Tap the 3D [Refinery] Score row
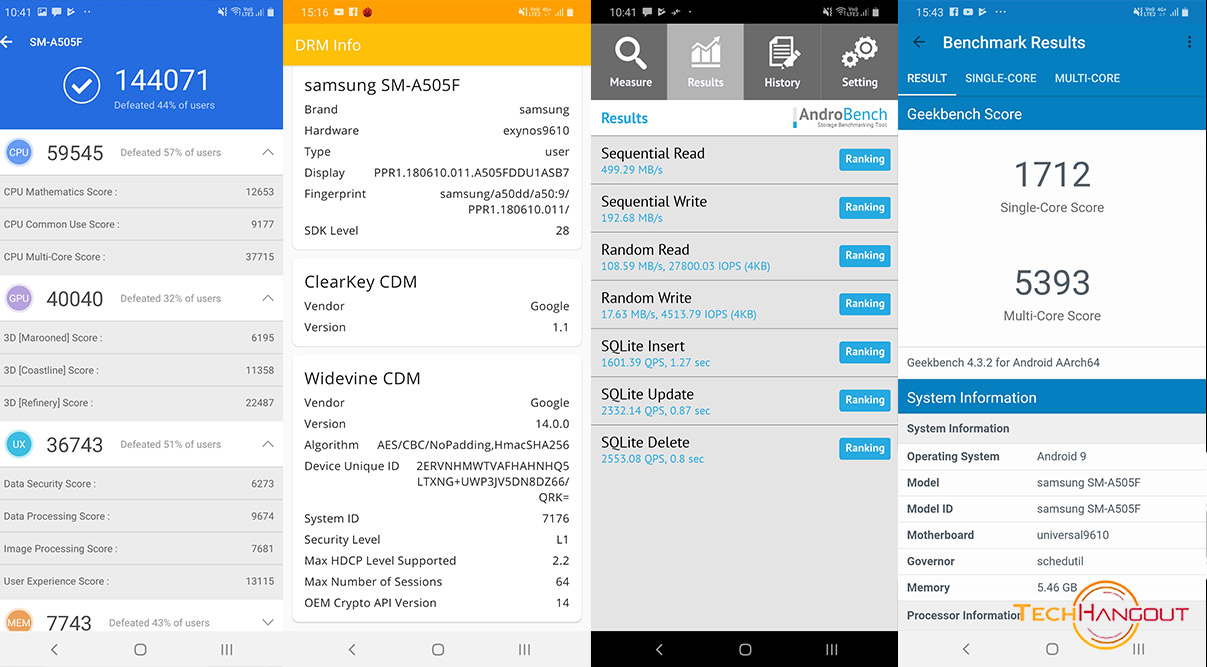This screenshot has height=667, width=1207. (x=141, y=403)
